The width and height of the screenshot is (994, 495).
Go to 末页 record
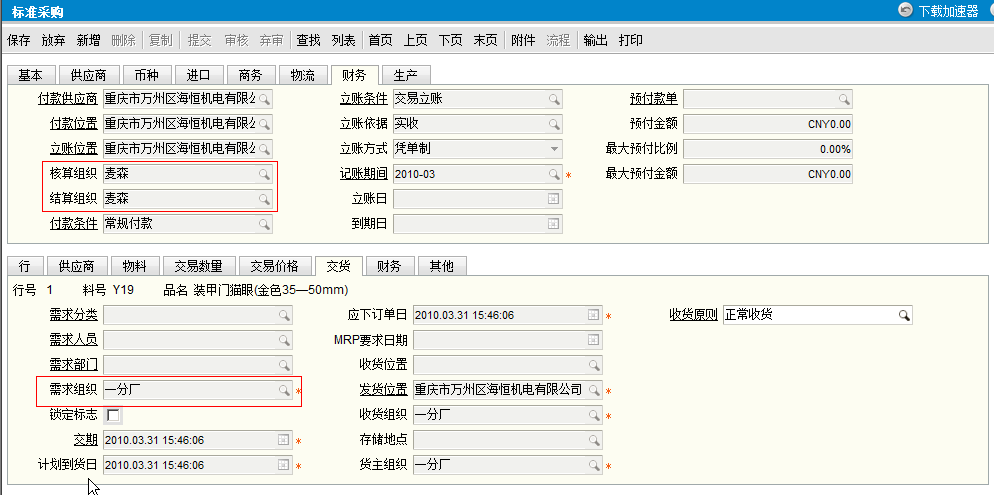coord(486,41)
